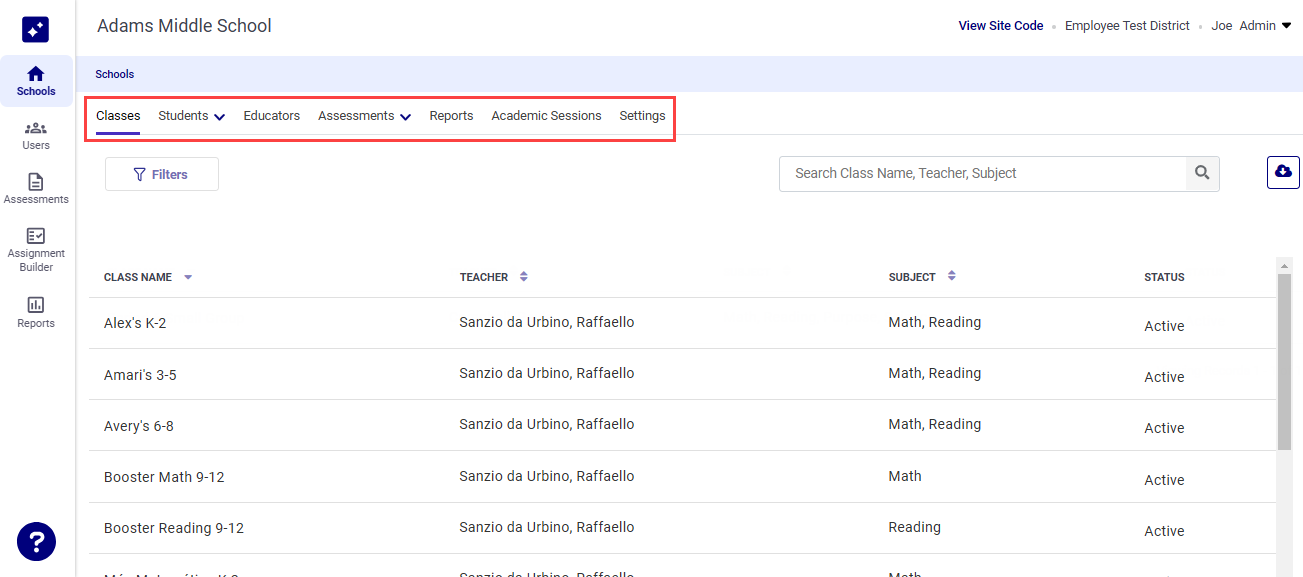Open Reports from the left sidebar
Screen dimensions: 1303x577
point(36,313)
